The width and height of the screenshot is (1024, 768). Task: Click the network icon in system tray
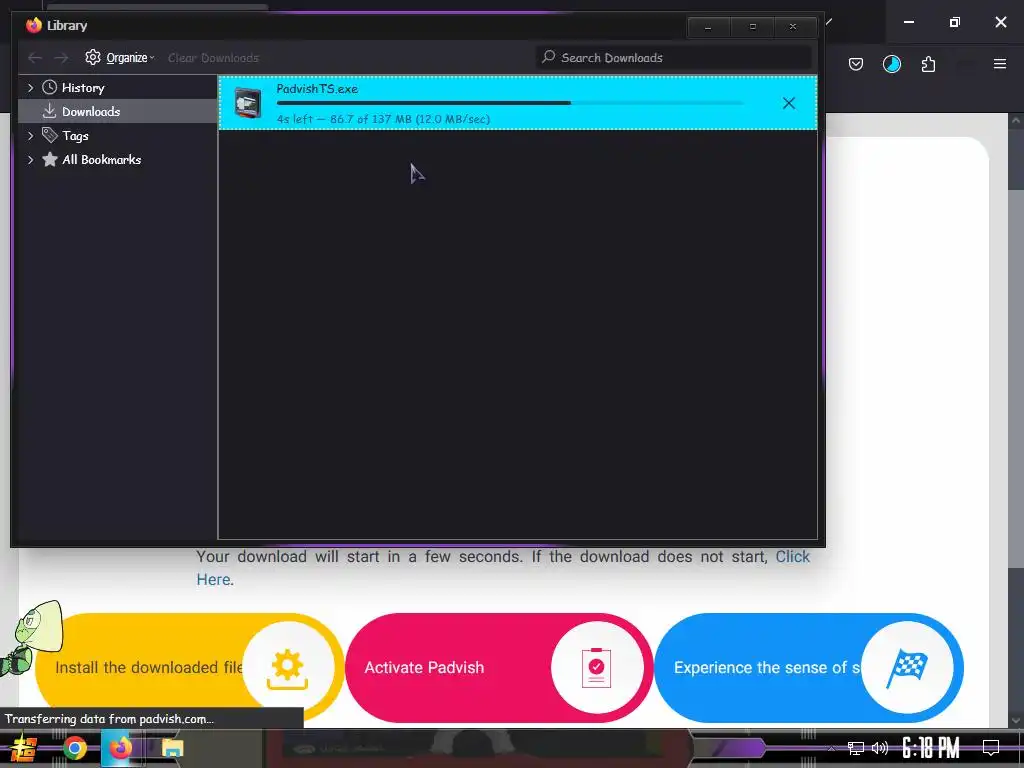click(856, 748)
